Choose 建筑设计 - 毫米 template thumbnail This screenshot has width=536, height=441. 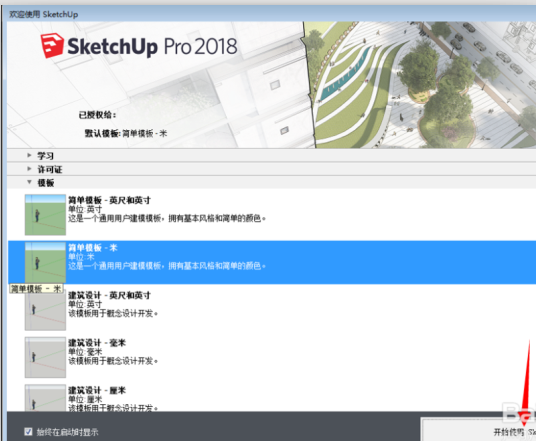pyautogui.click(x=45, y=357)
